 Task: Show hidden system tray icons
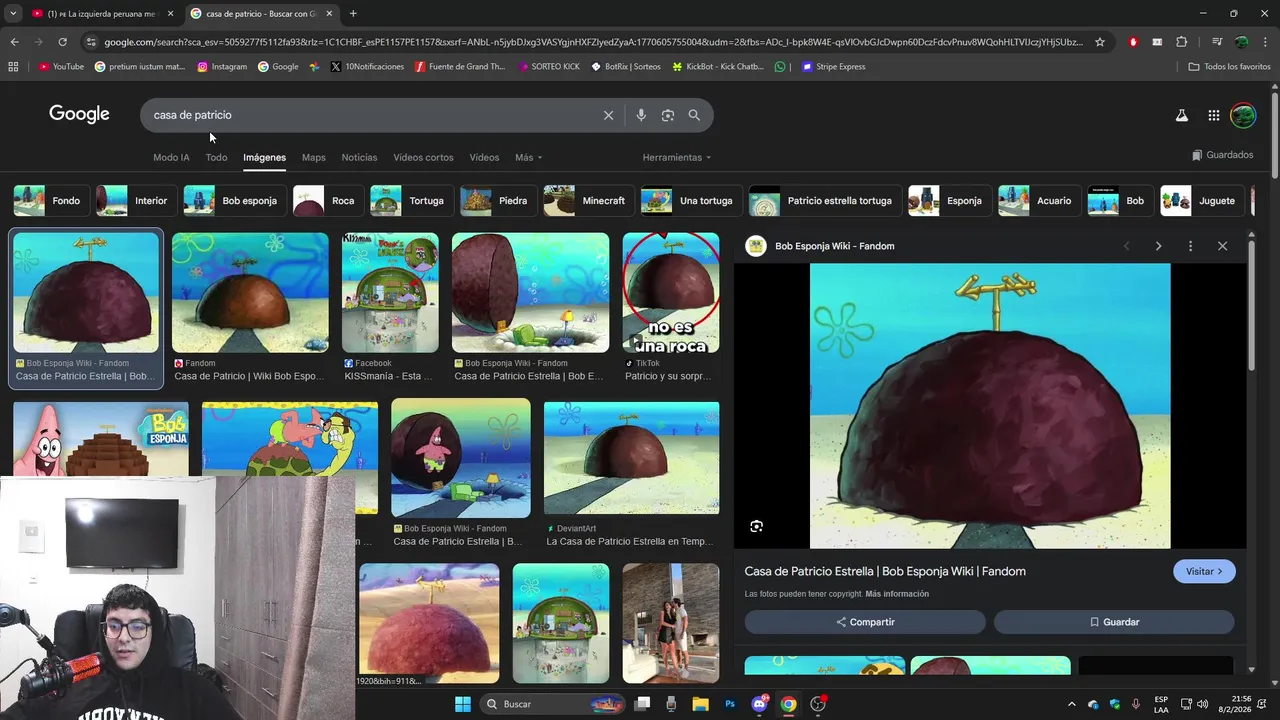tap(1071, 704)
